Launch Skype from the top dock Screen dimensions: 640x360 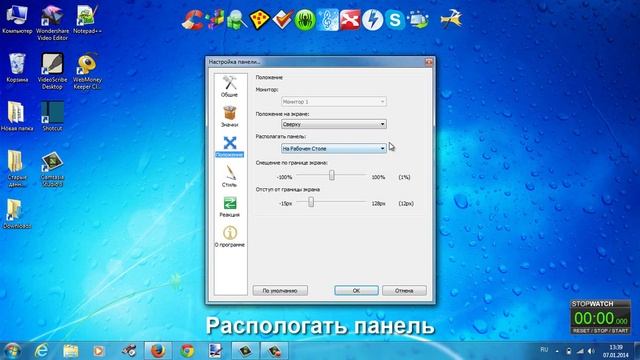(395, 20)
